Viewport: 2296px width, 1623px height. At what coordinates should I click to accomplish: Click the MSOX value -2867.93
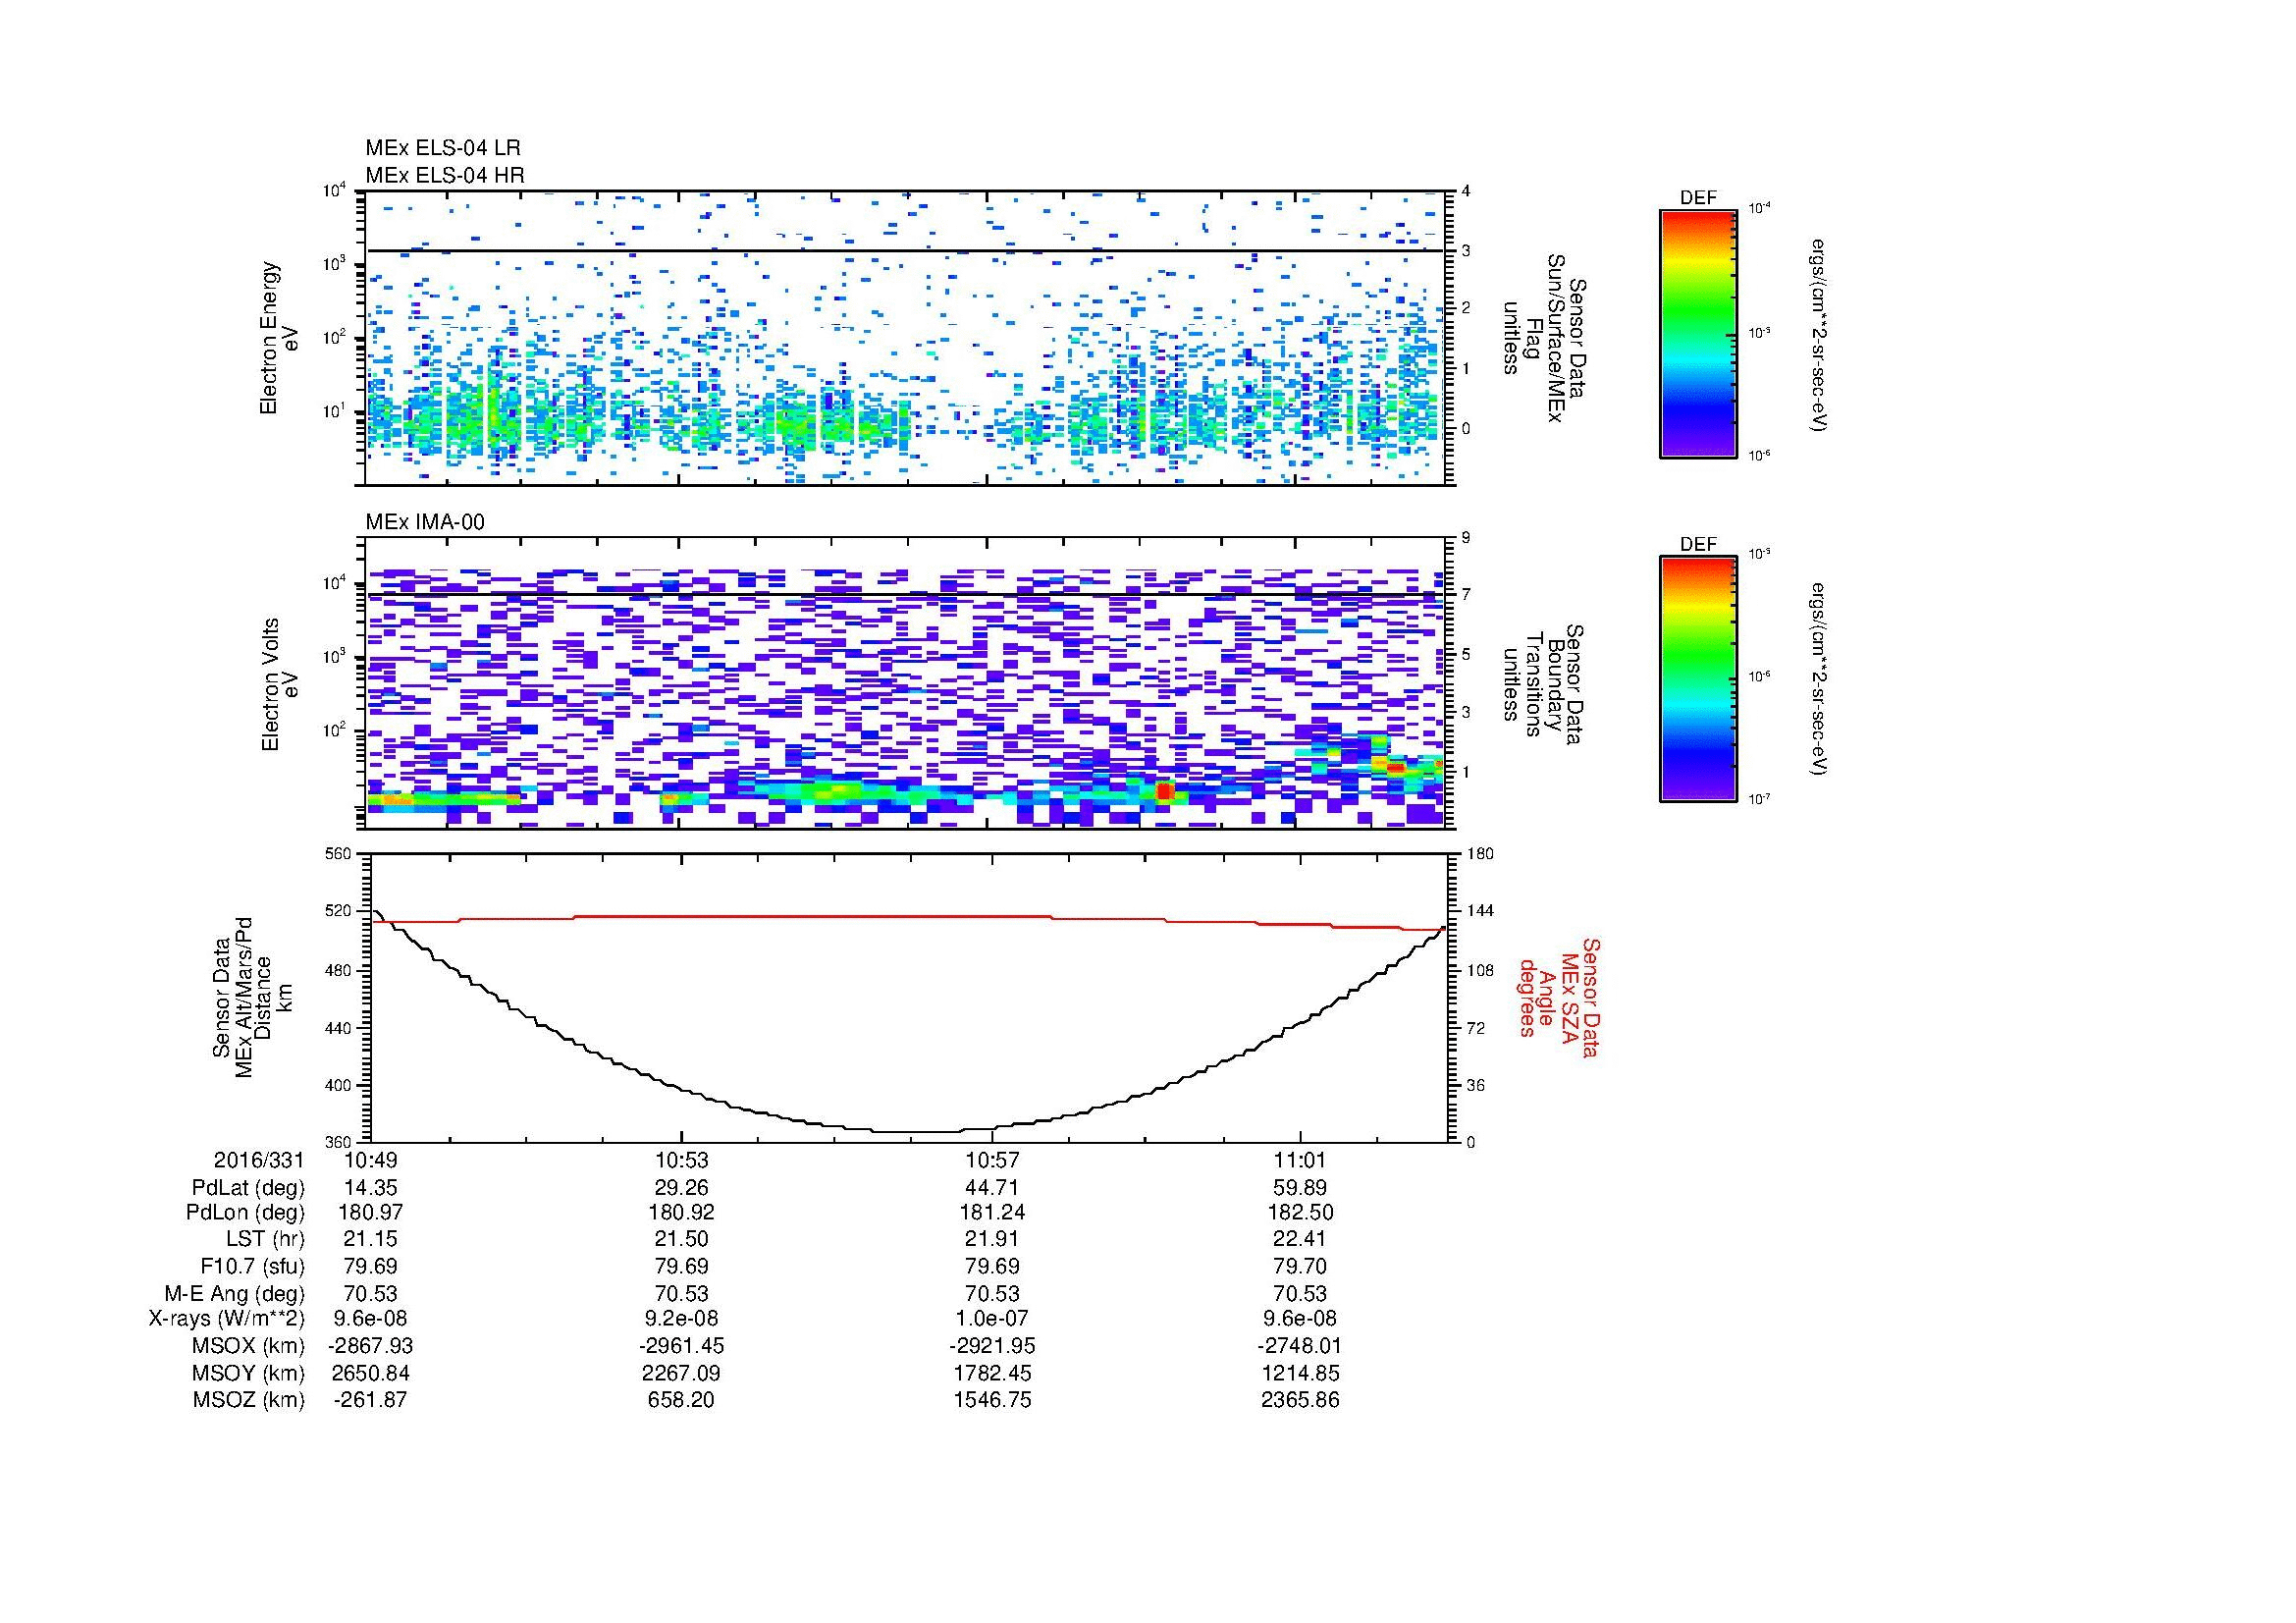[x=370, y=1346]
